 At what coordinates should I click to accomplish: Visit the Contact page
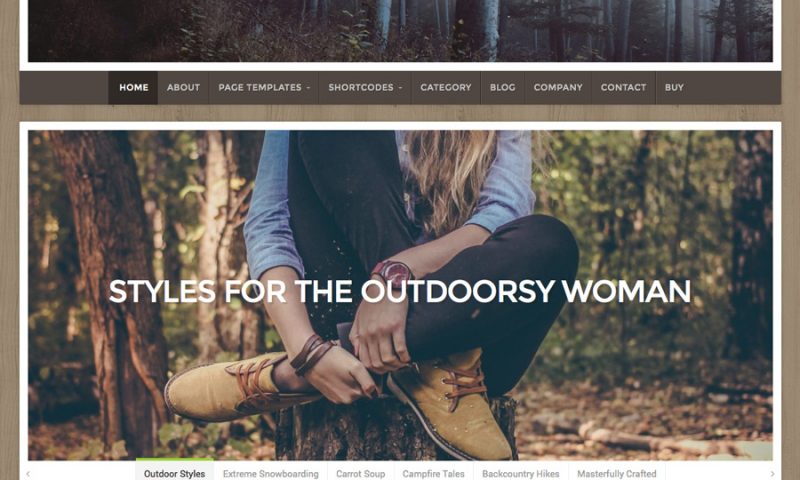point(623,88)
